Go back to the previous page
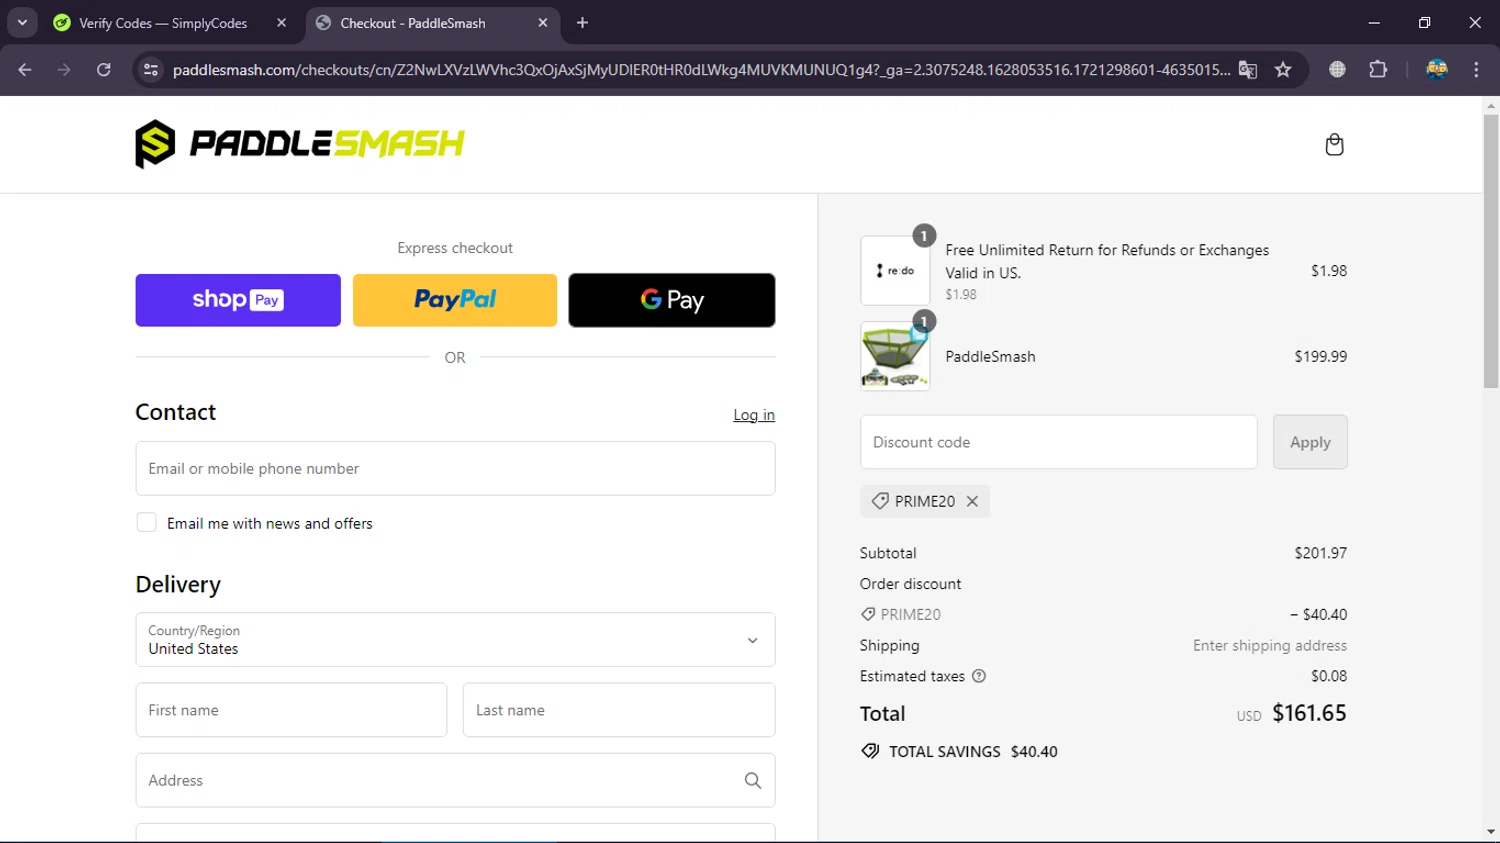This screenshot has height=843, width=1500. point(25,70)
